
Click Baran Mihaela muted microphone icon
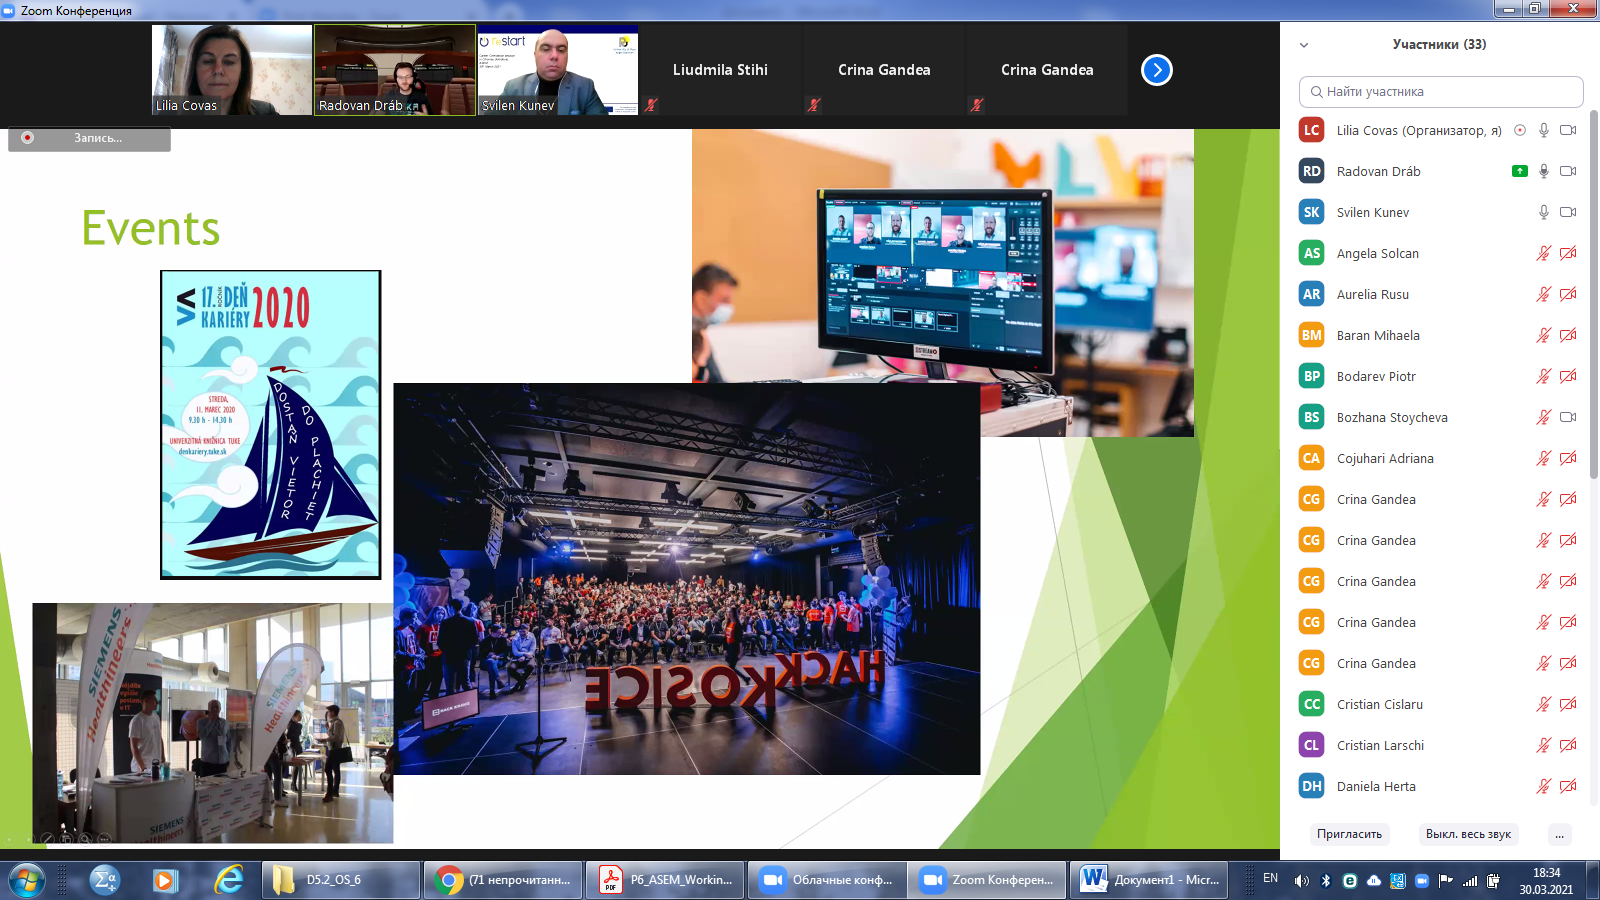point(1544,335)
